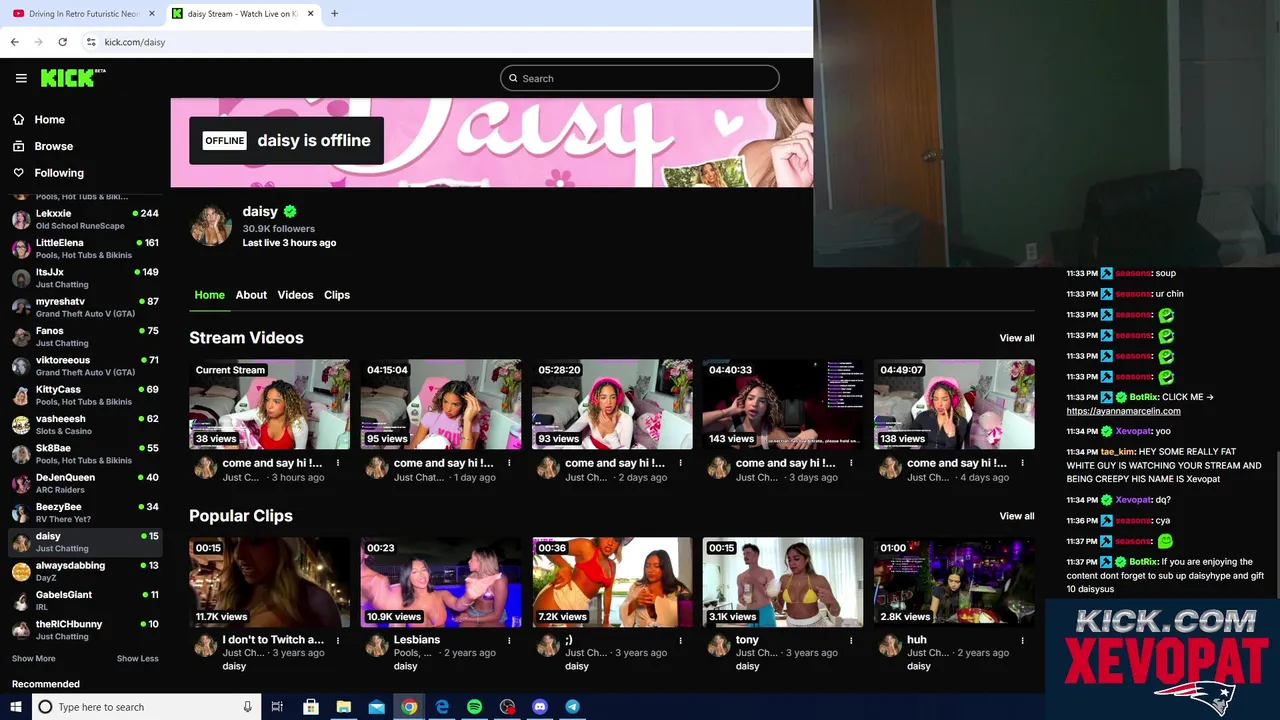This screenshot has width=1280, height=720.
Task: Open the 05:28:20 stream video
Action: [x=612, y=404]
